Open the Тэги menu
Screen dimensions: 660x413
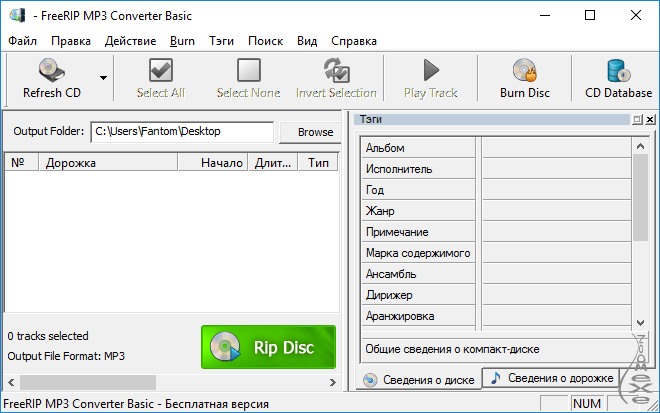221,41
